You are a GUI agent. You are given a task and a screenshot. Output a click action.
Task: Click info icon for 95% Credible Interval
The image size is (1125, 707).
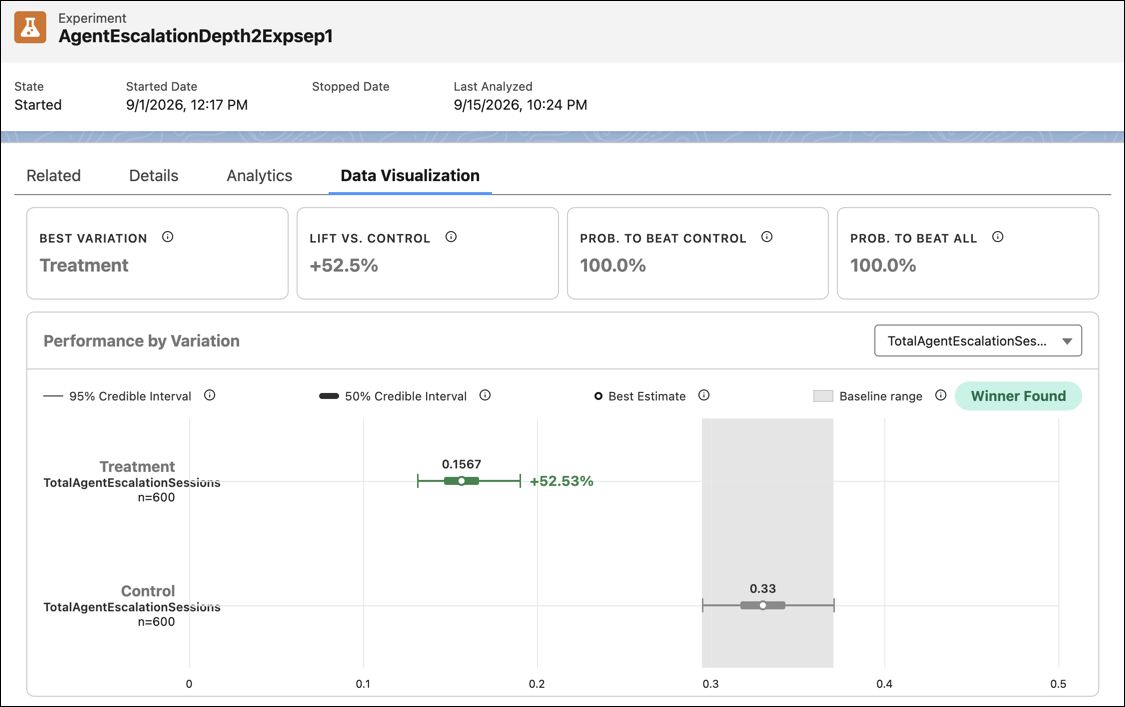click(210, 395)
